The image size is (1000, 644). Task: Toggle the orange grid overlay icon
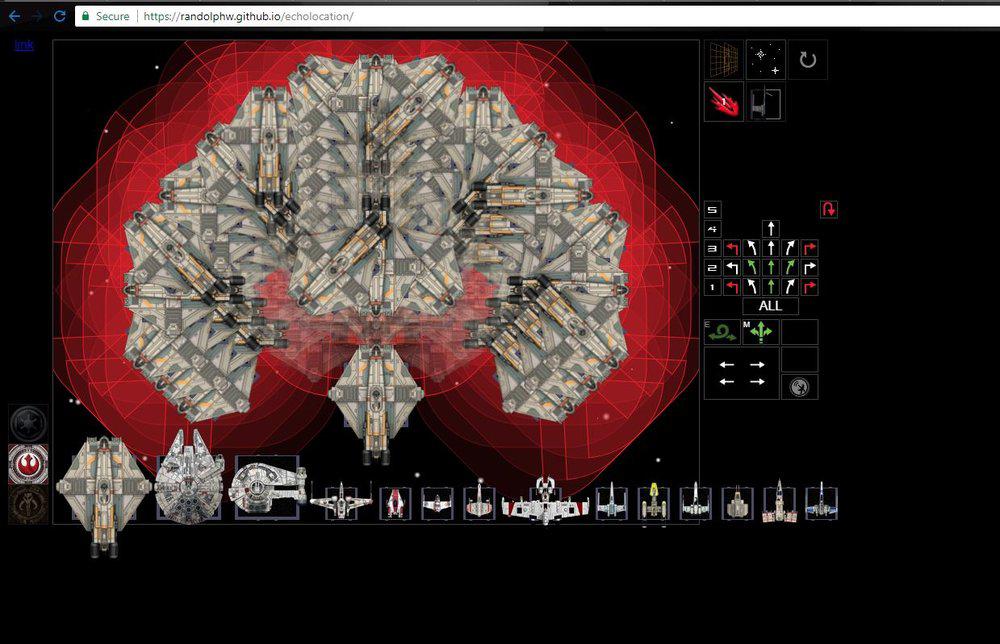724,60
